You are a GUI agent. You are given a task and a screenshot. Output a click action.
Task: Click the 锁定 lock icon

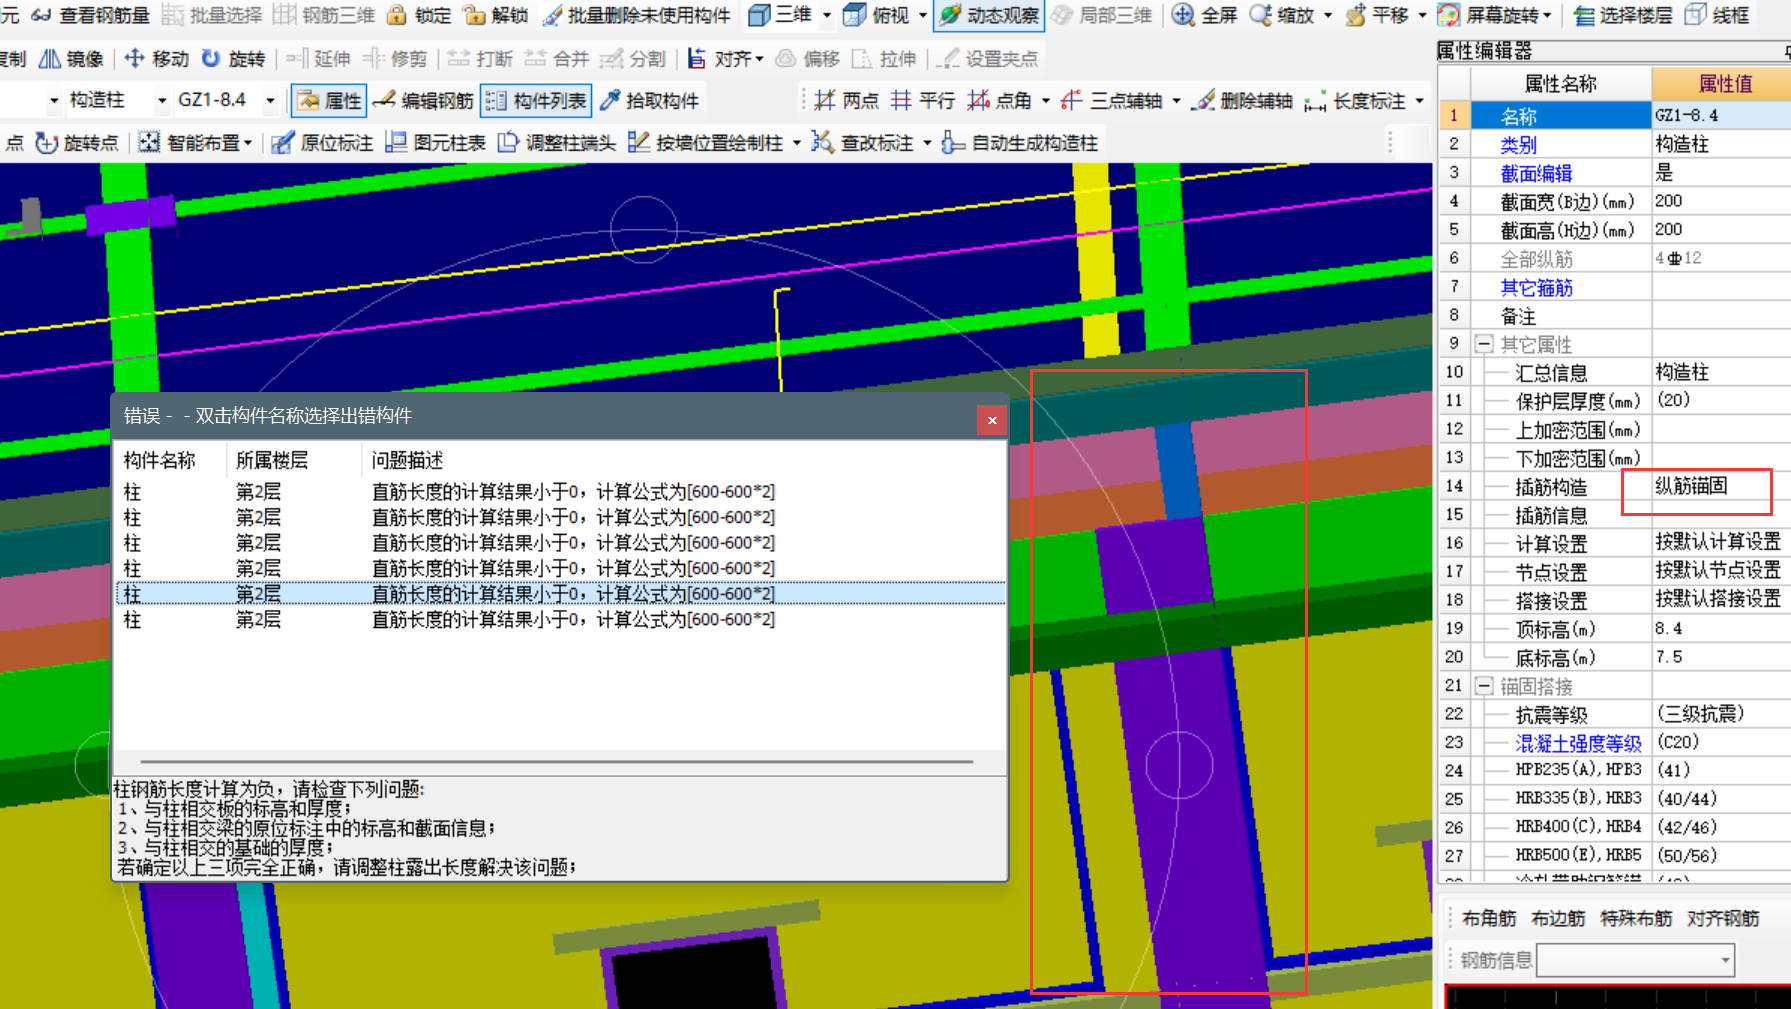(397, 15)
